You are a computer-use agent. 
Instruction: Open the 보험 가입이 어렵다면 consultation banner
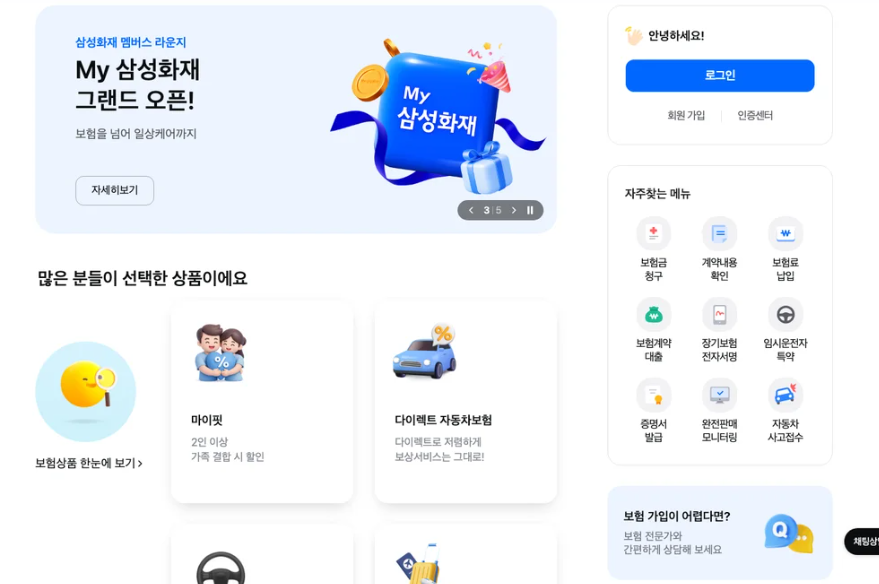pos(720,532)
